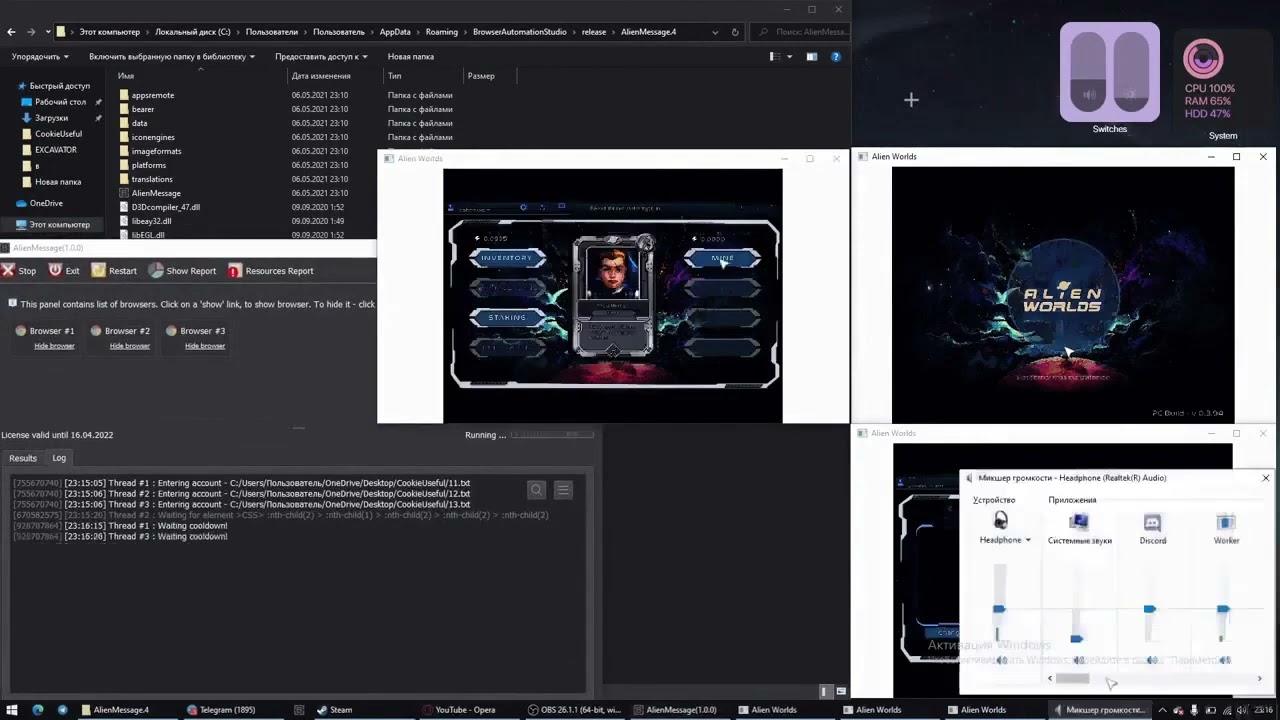Open Steam from the taskbar
Screen dimensions: 1280x720
[334, 710]
